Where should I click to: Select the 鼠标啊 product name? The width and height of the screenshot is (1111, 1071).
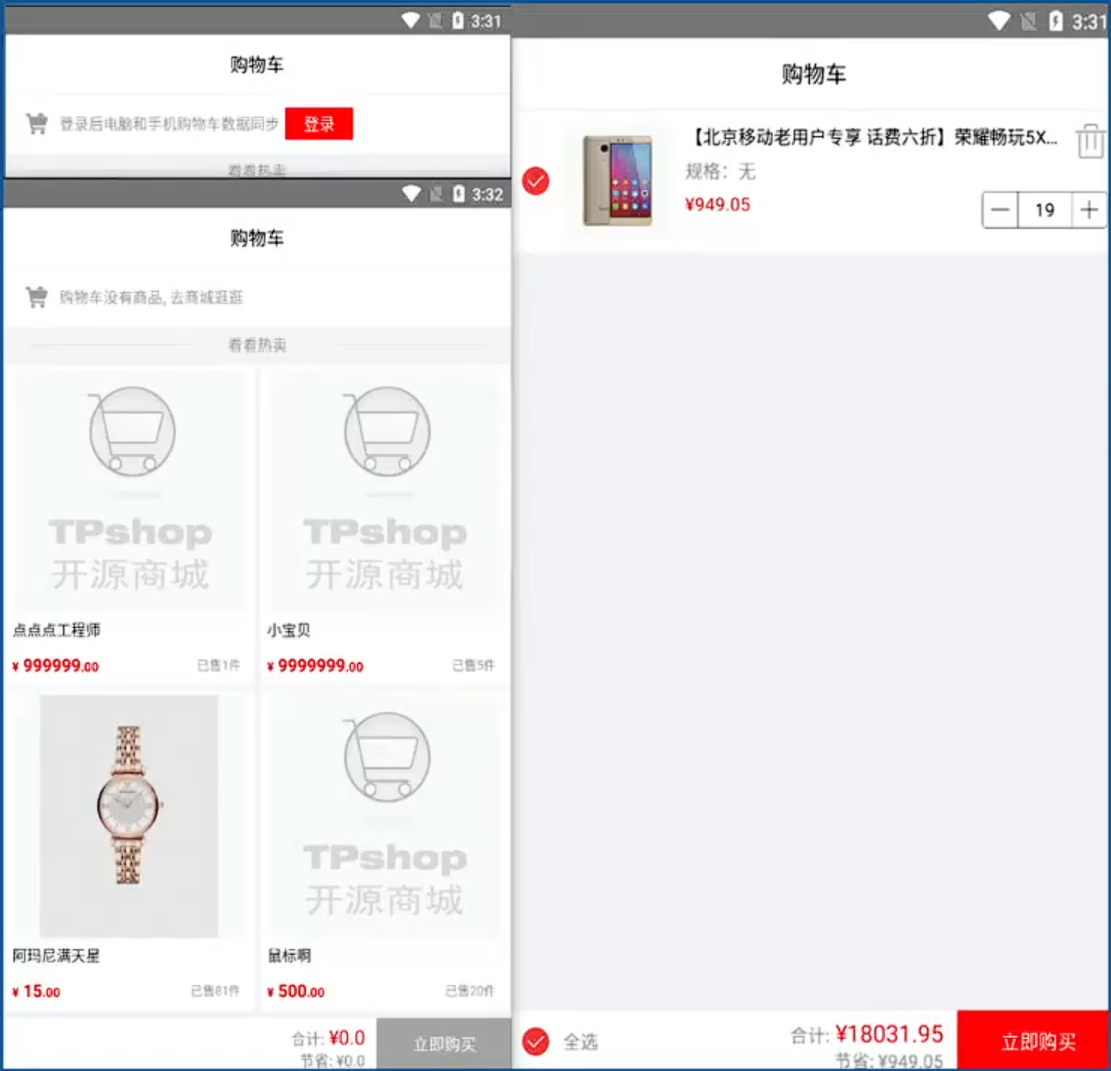(288, 956)
